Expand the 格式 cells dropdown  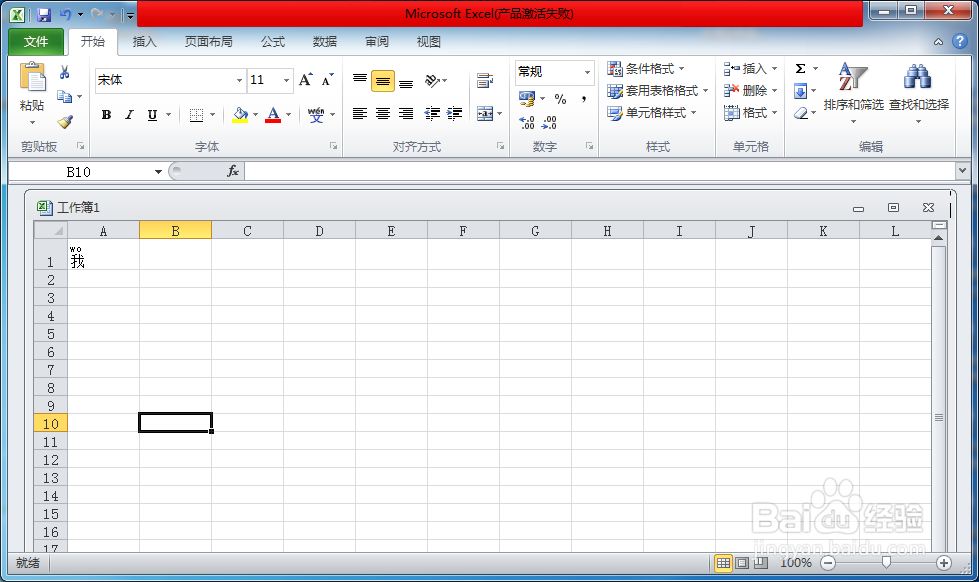(x=774, y=113)
